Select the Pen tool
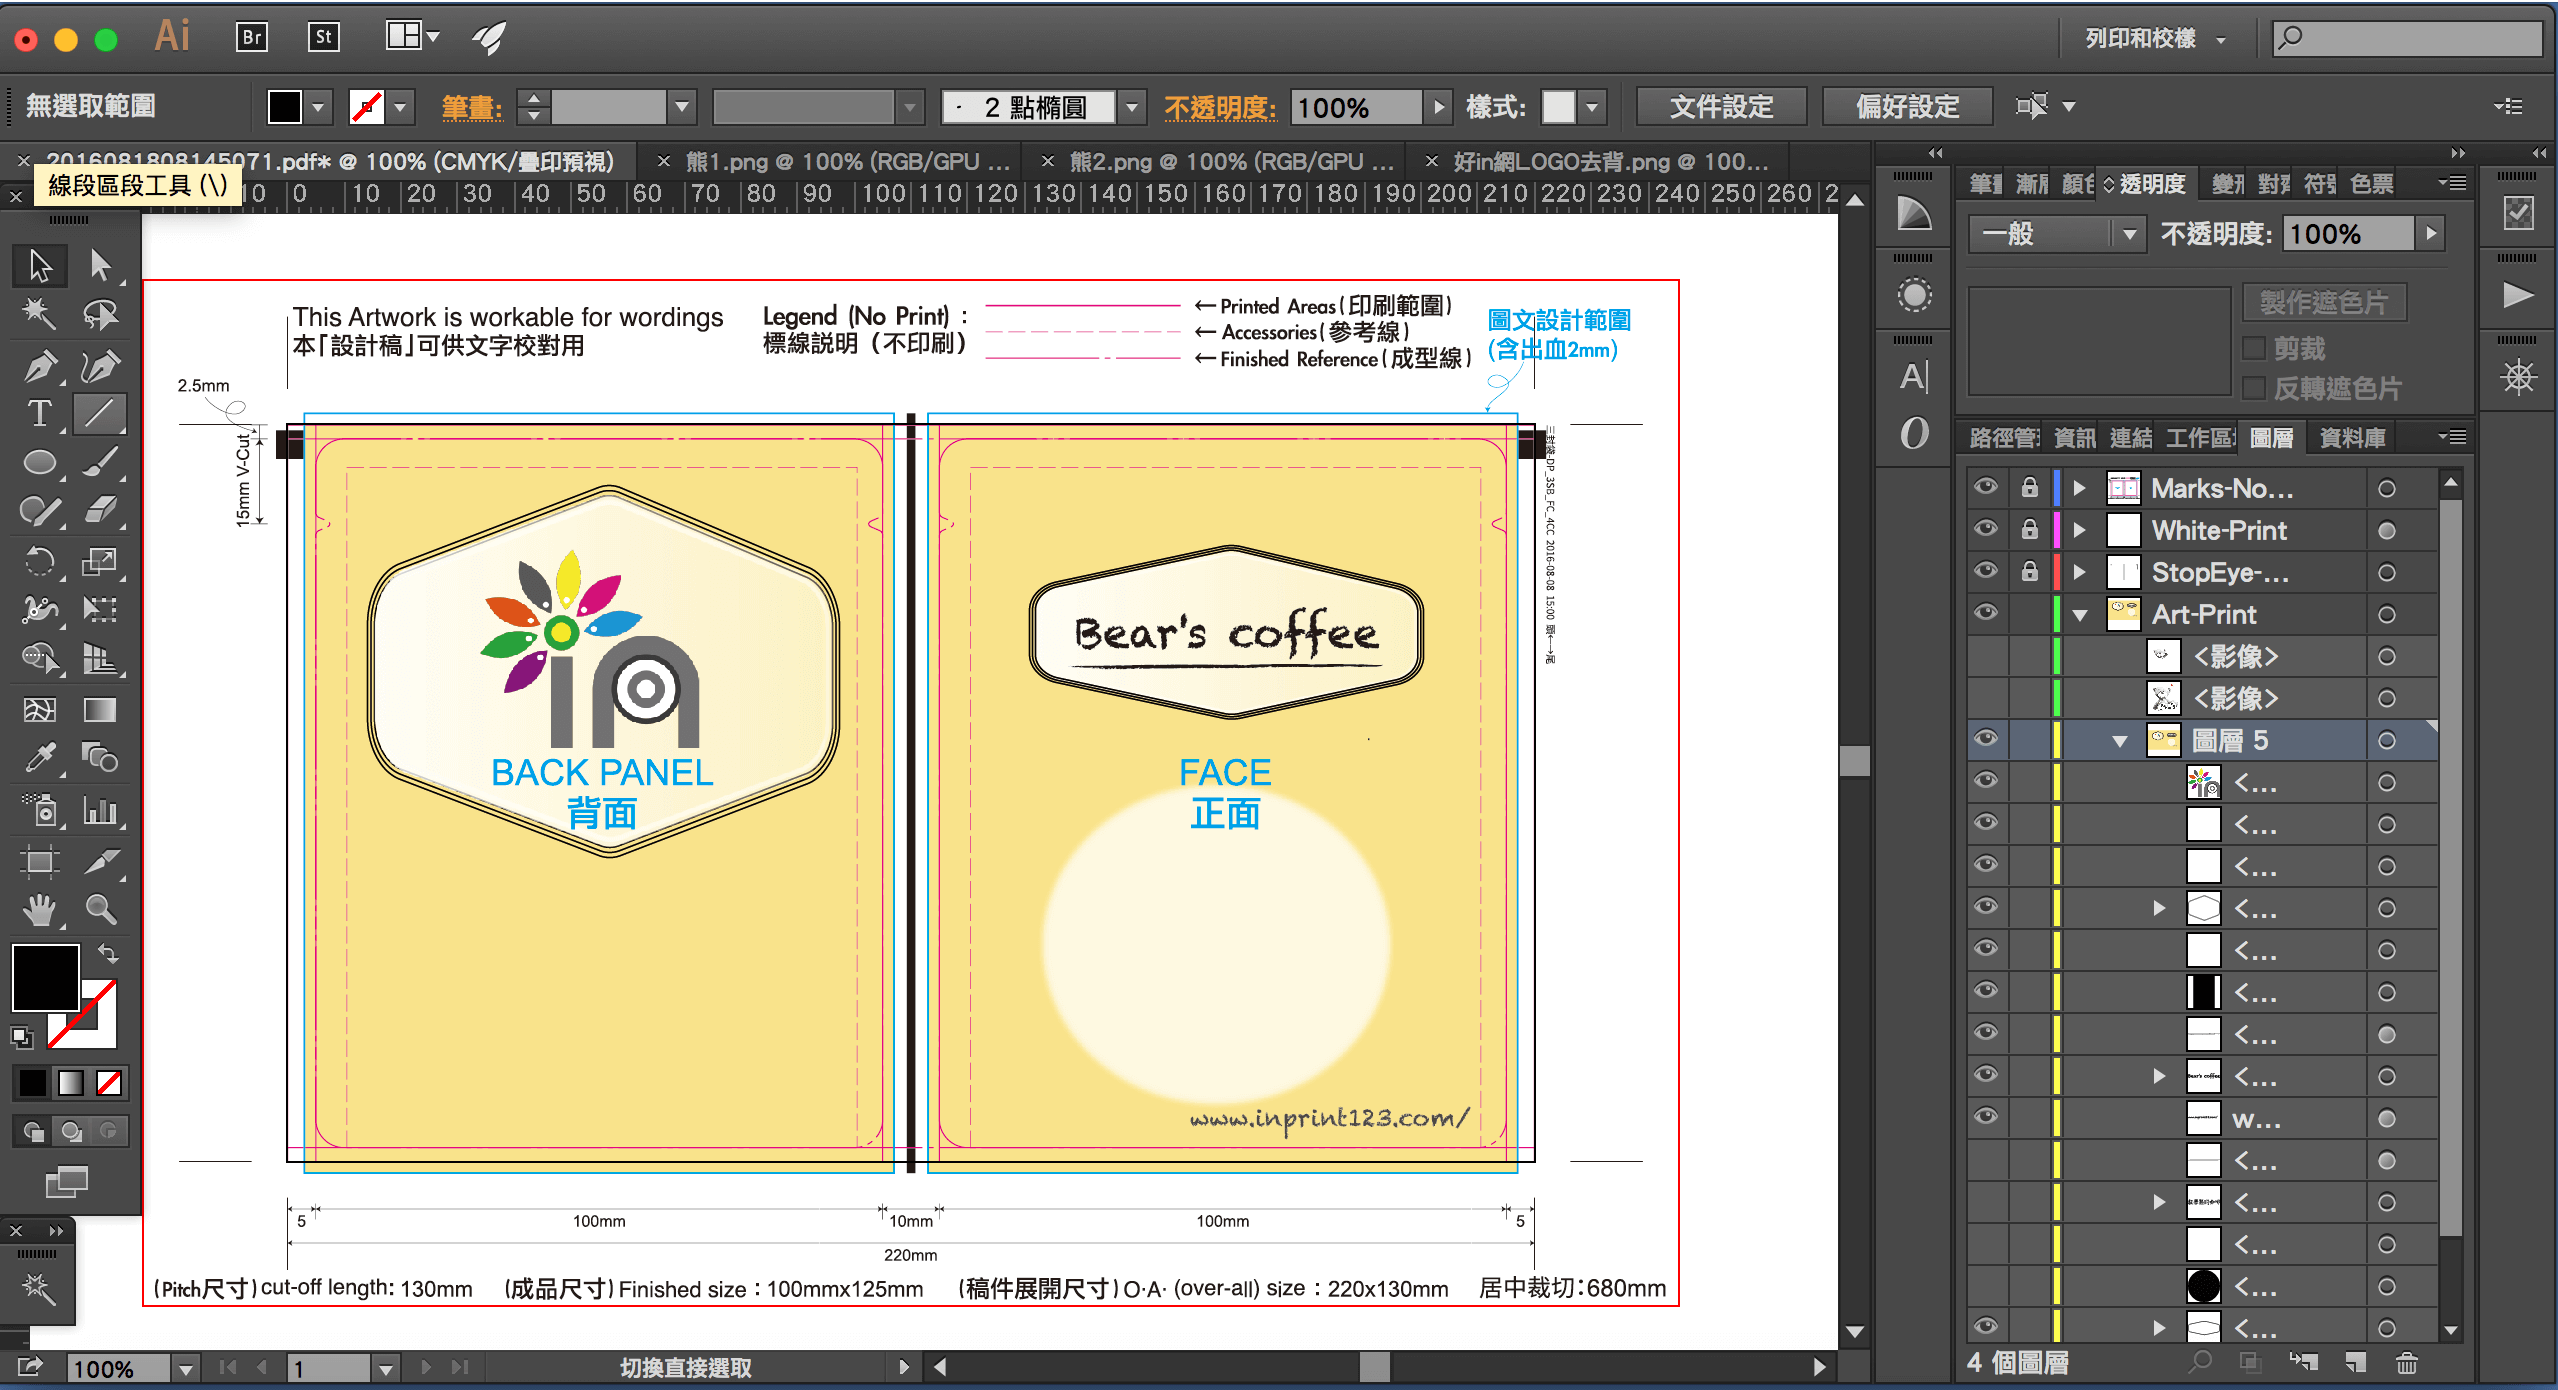Image resolution: width=2558 pixels, height=1390 pixels. pos(39,366)
